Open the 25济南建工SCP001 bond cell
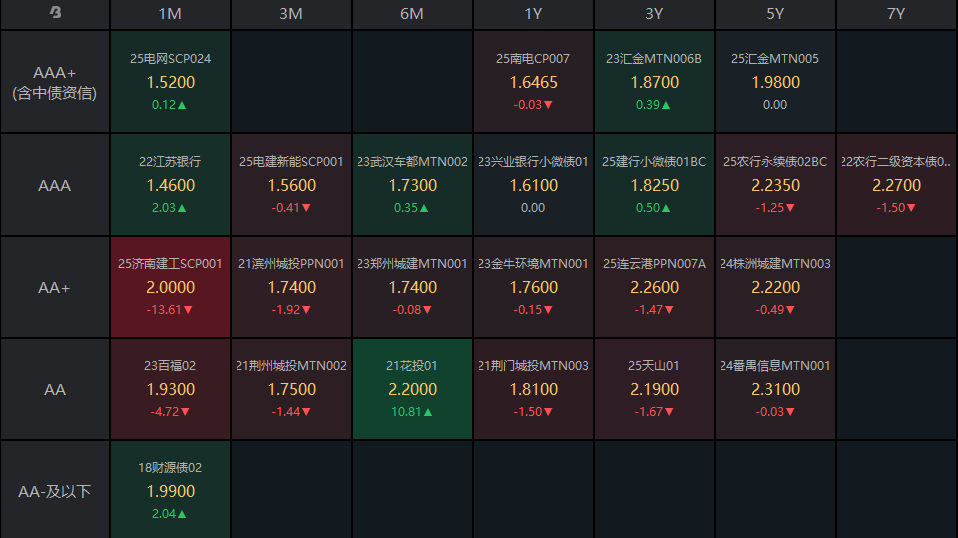 (170, 287)
